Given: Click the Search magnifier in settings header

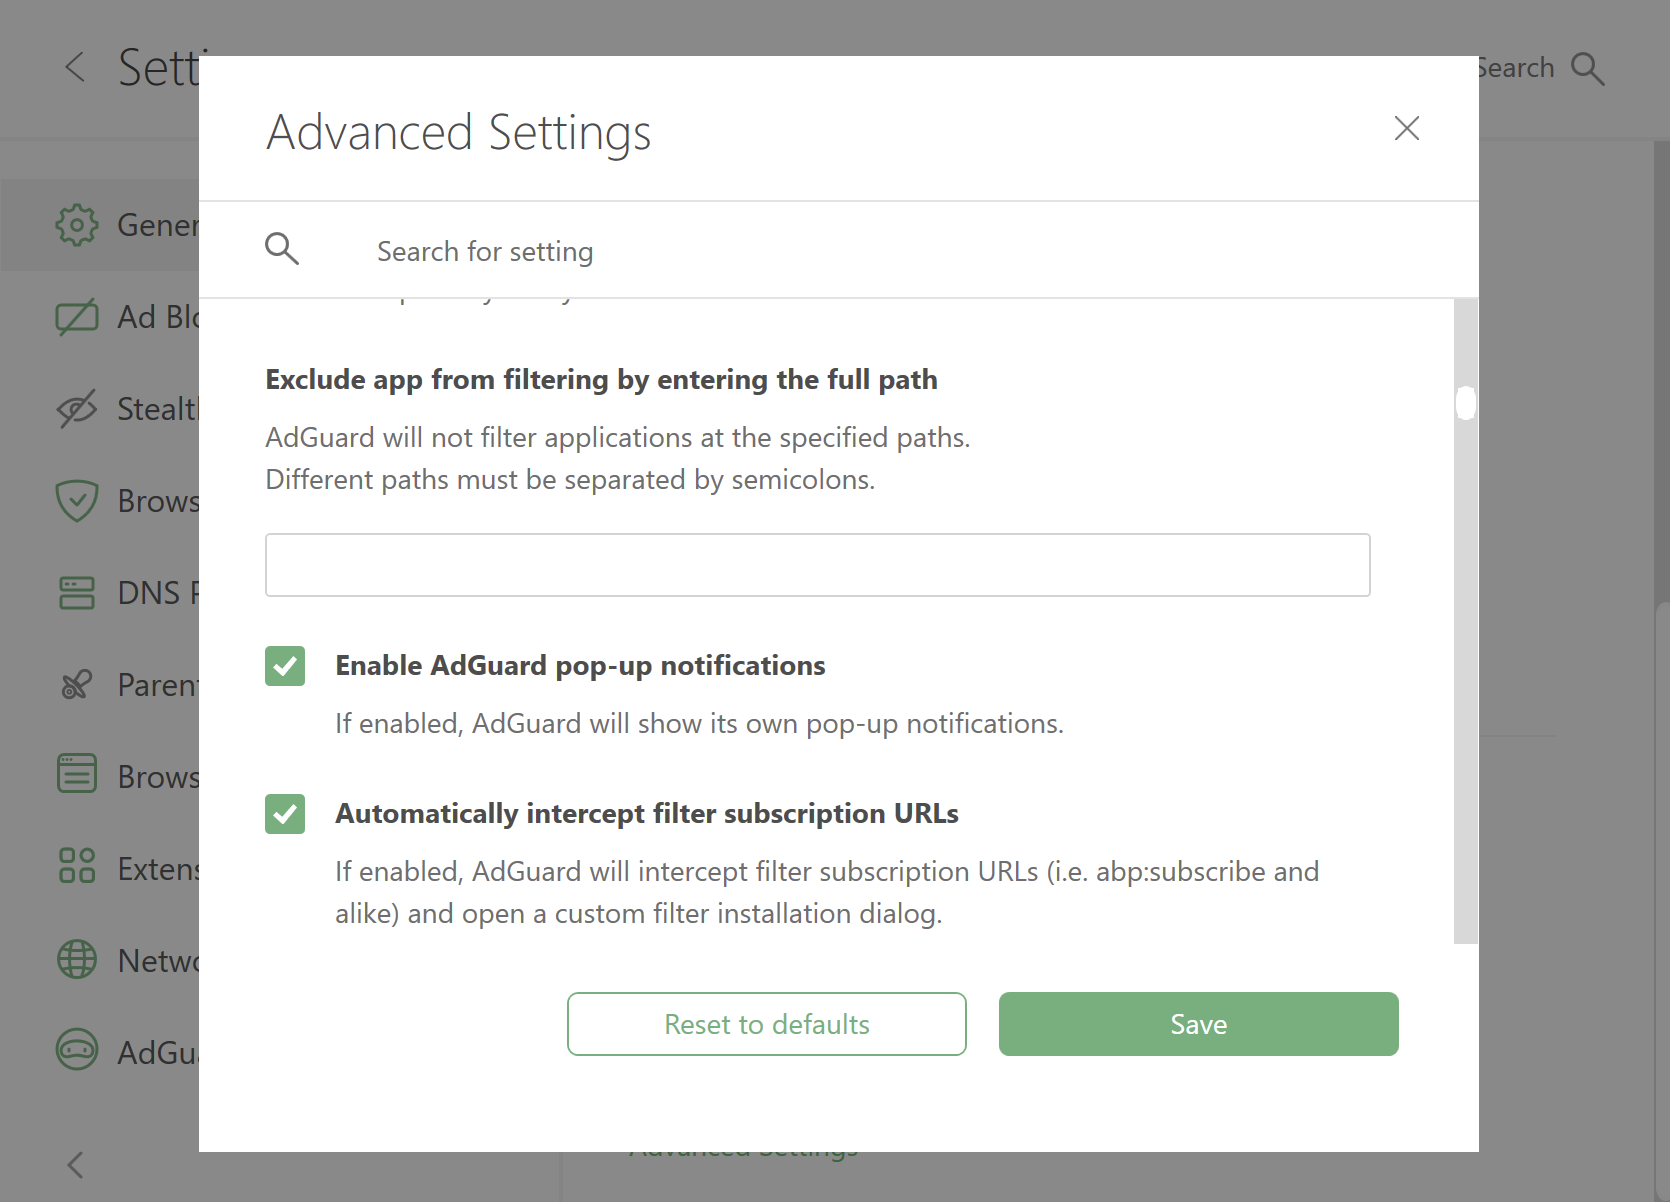Looking at the screenshot, I should pyautogui.click(x=1588, y=68).
